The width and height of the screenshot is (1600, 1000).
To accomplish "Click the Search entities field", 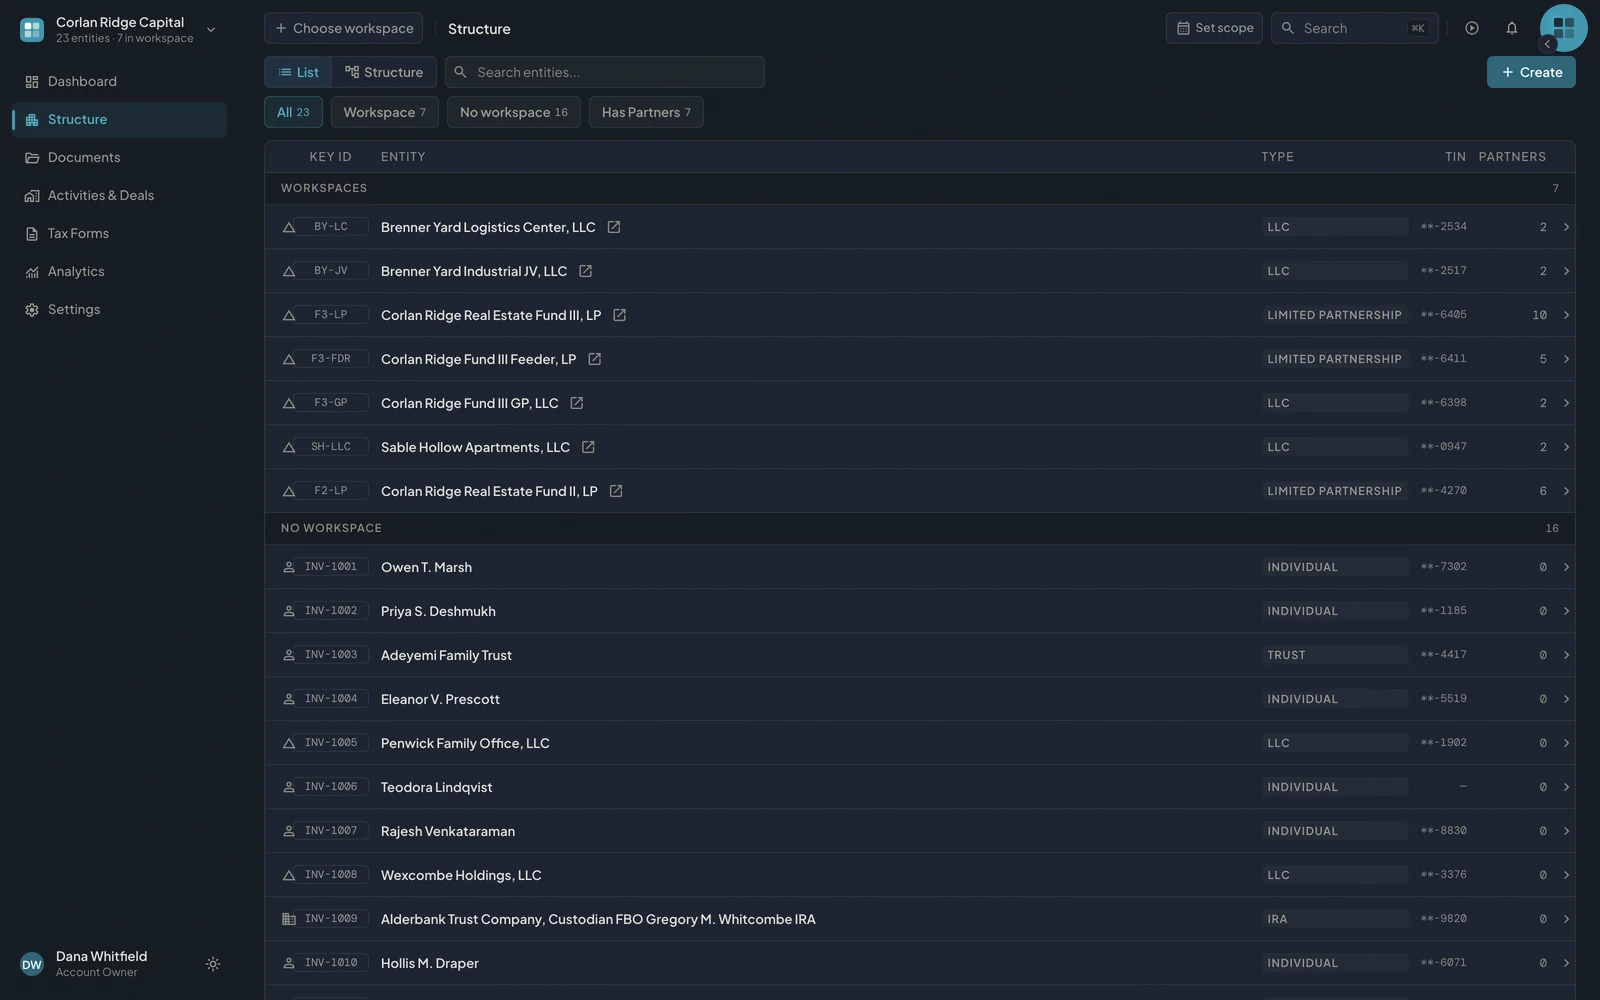I will [605, 72].
